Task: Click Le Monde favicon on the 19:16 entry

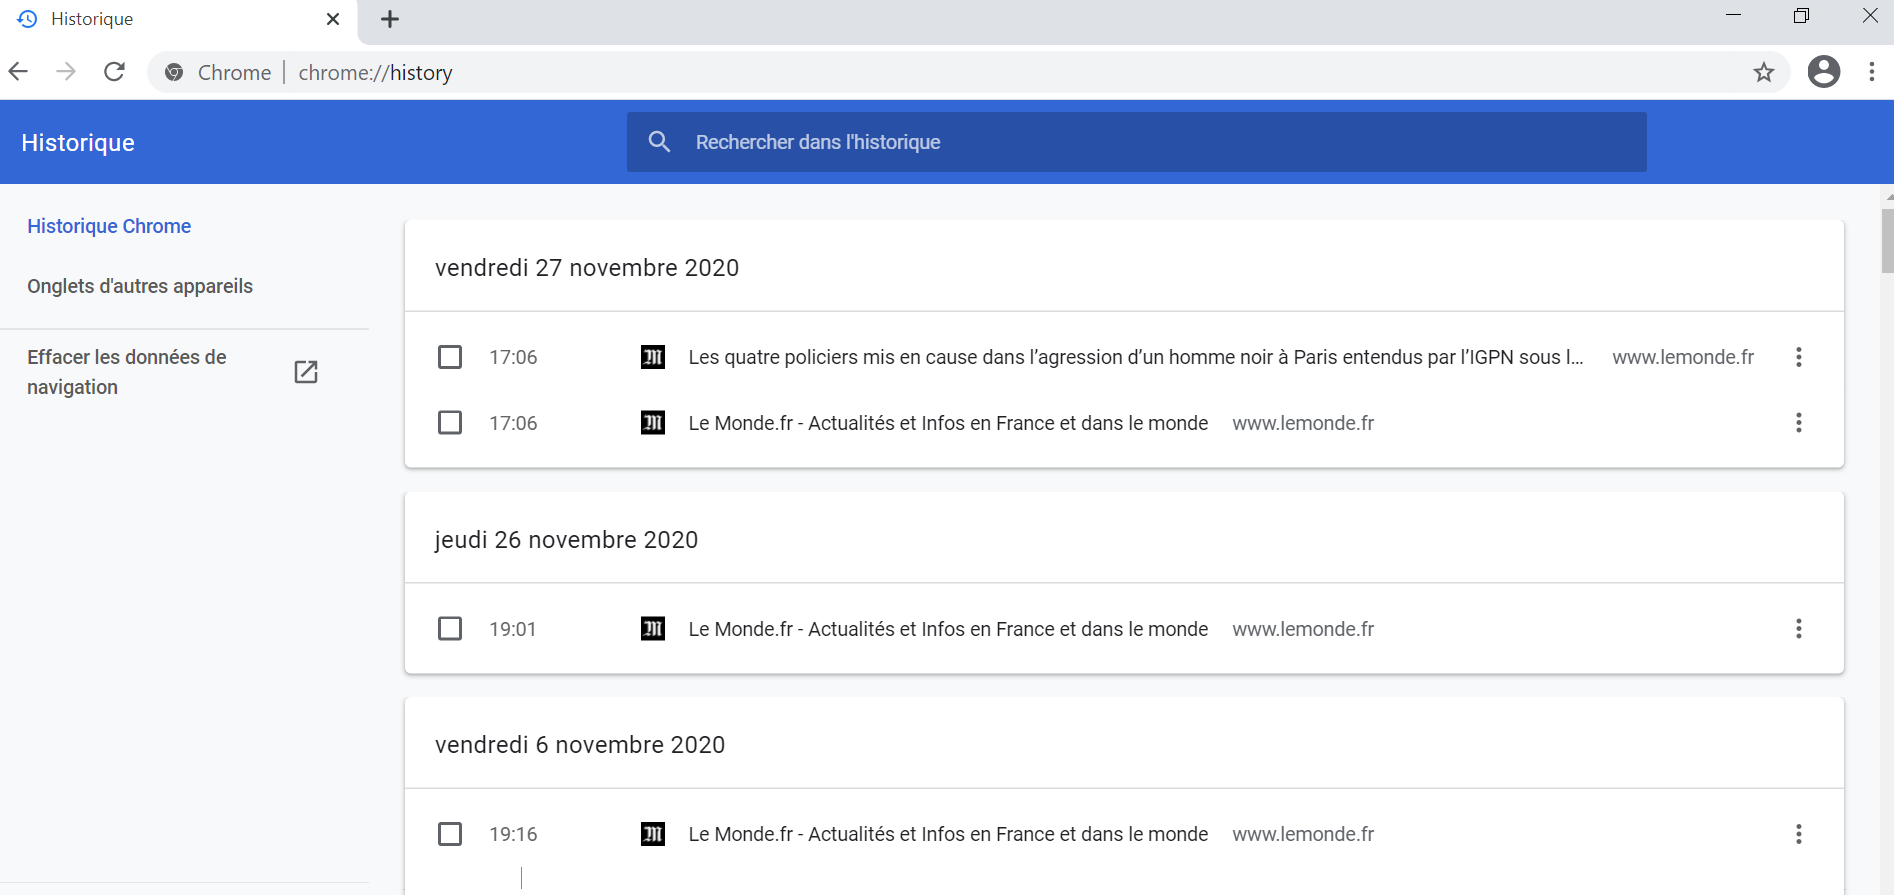Action: pos(653,834)
